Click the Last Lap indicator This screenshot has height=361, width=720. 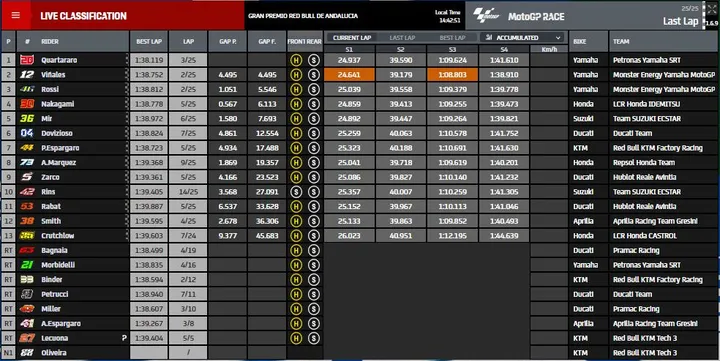pos(681,21)
